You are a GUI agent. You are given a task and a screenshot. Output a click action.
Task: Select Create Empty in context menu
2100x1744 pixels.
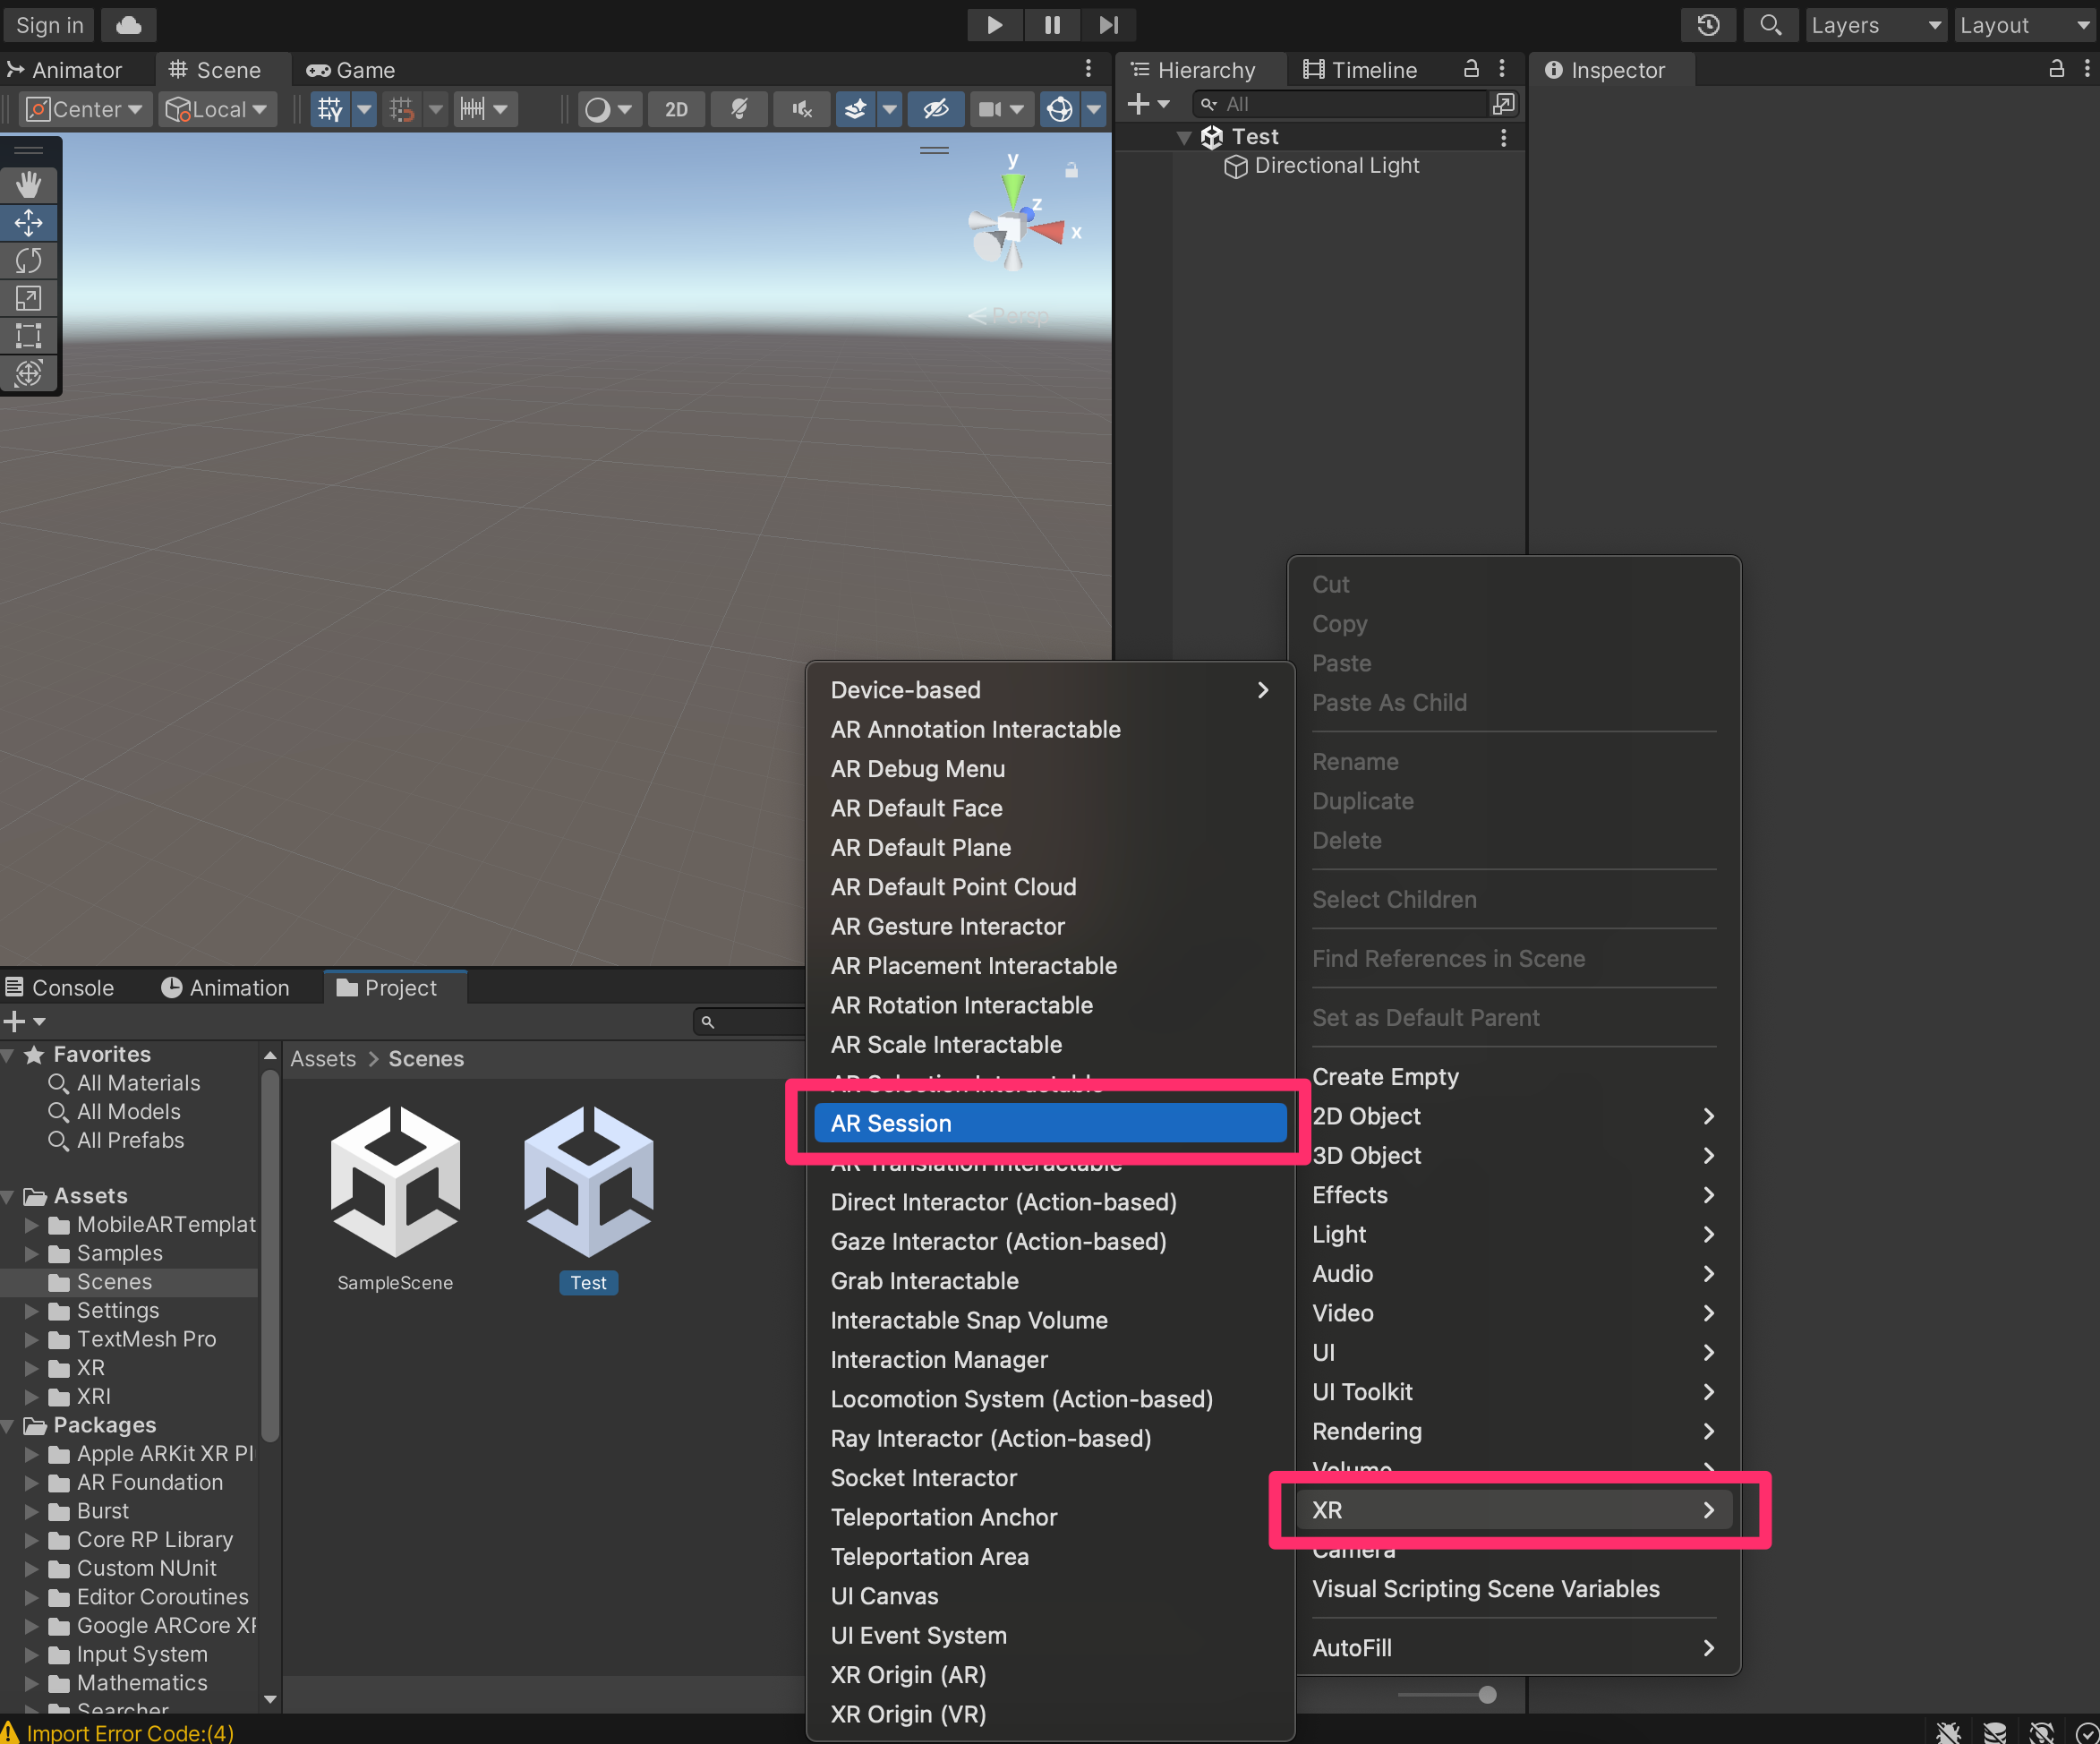pos(1384,1077)
